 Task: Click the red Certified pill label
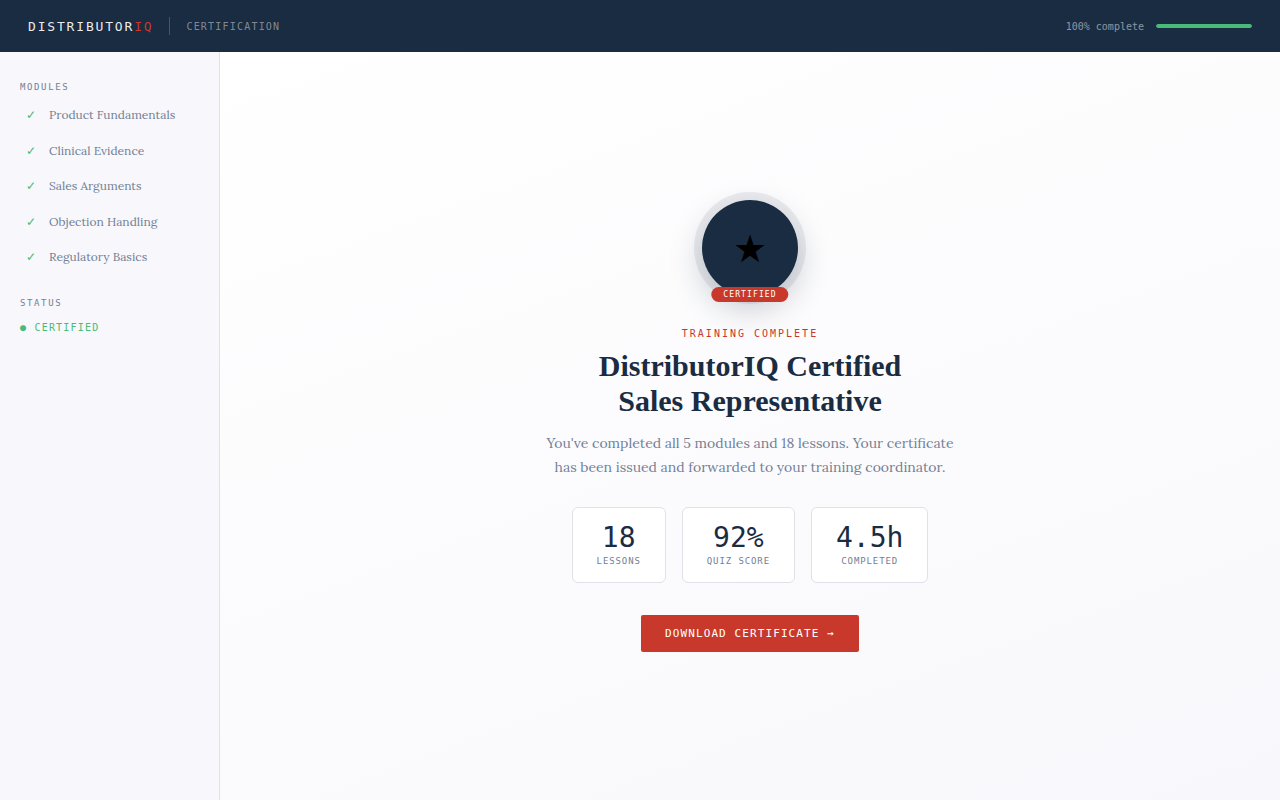coord(749,294)
